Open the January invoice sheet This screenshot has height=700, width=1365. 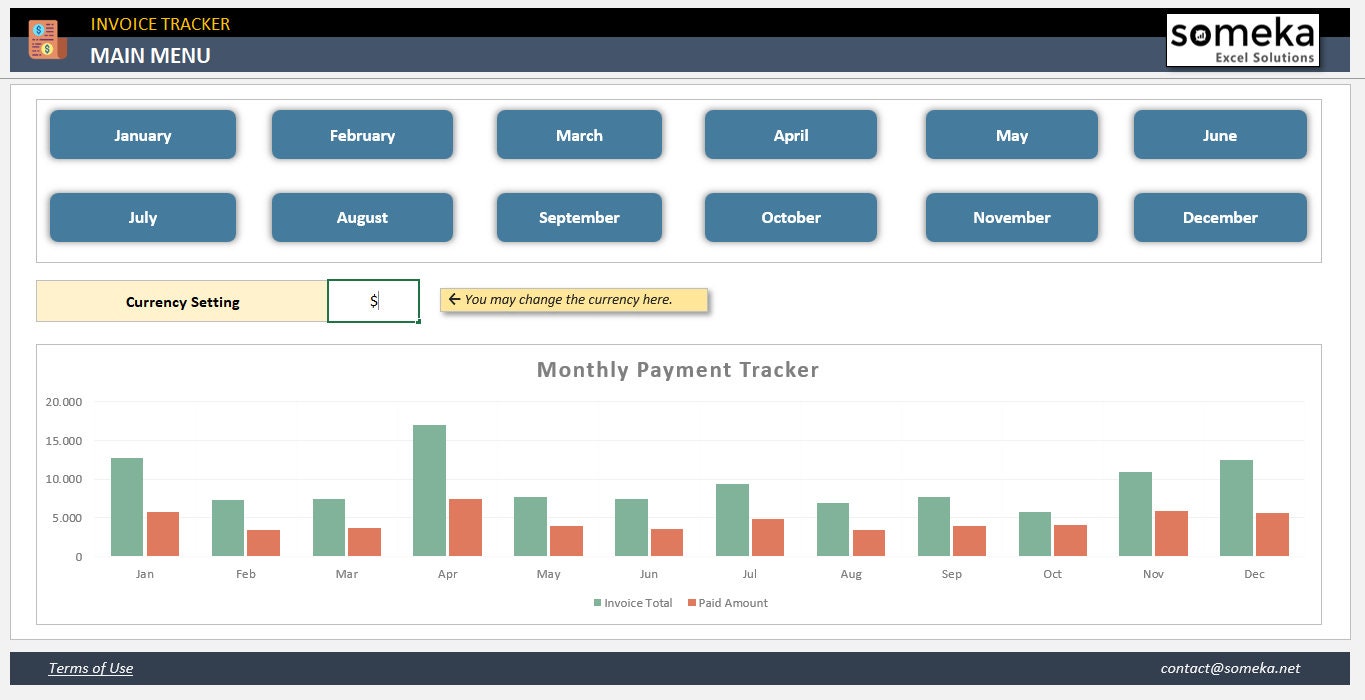[x=143, y=135]
